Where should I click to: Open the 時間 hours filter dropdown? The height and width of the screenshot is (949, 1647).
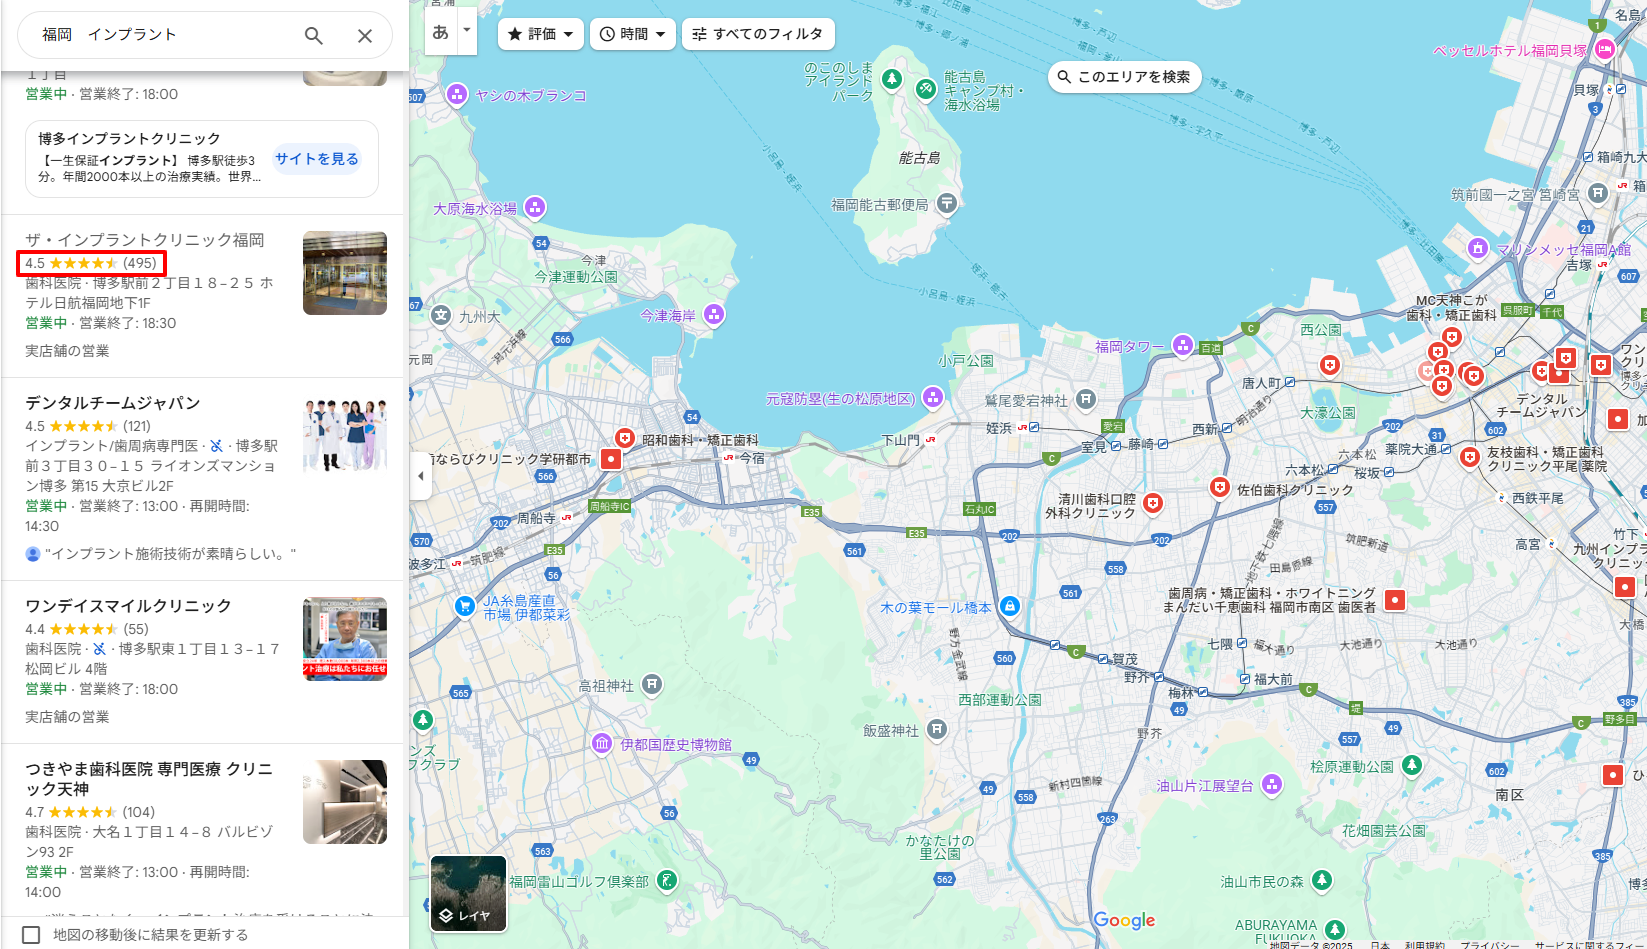pos(632,33)
